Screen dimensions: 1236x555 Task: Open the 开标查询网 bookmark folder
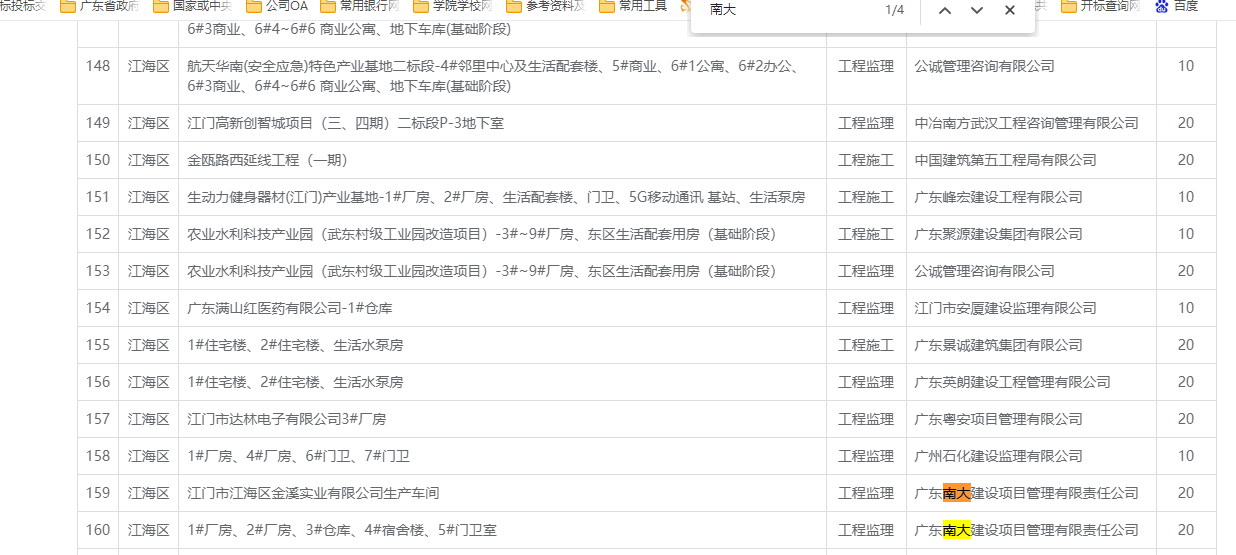point(1100,6)
